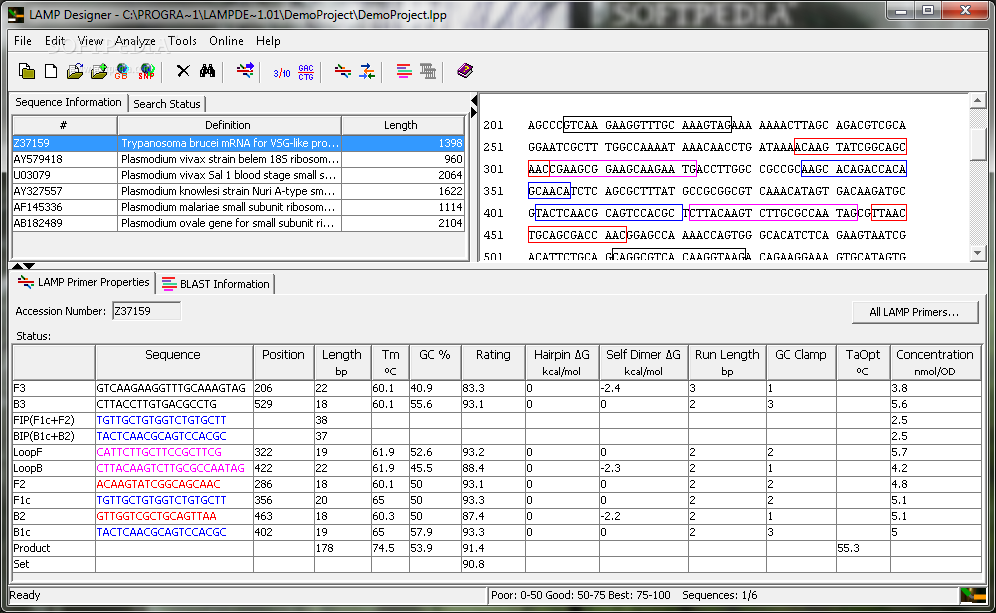
Task: Click the BIP(B1c+B2) row label
Action: (x=43, y=436)
